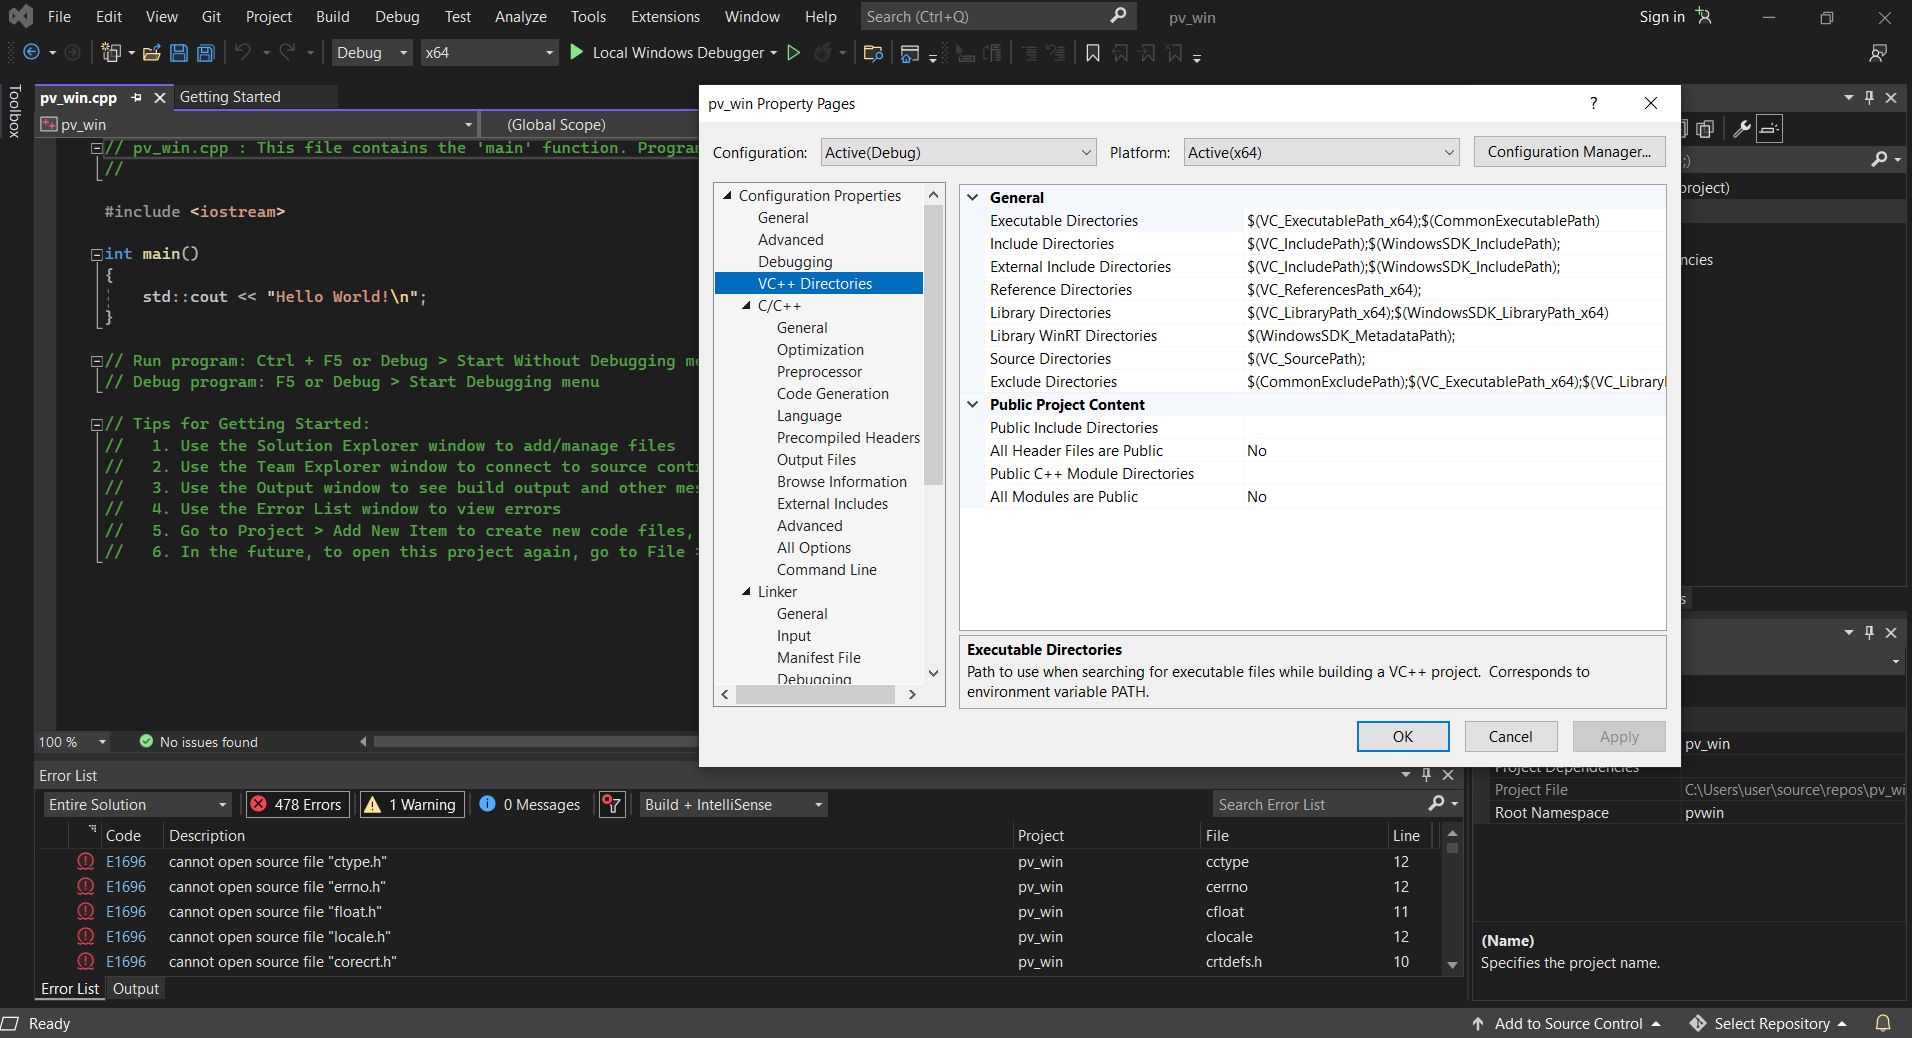Open the Configuration dropdown Active(Debug)

958,153
